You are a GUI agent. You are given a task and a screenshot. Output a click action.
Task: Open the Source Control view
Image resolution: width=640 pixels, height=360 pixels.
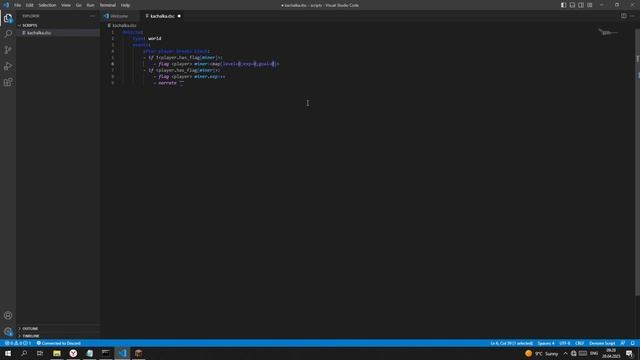[8, 50]
